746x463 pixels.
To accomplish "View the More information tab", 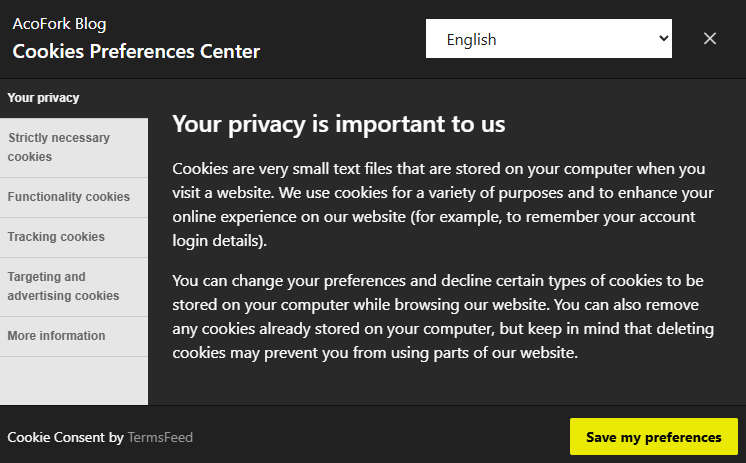I will tap(56, 336).
